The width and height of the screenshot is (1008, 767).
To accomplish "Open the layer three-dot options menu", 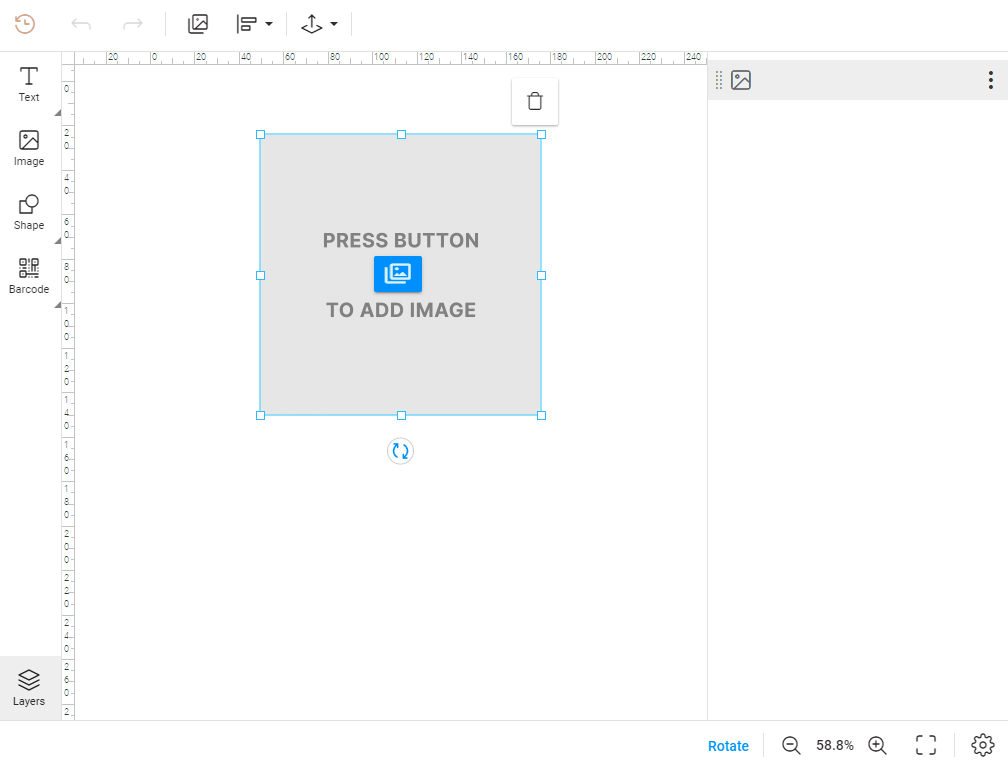I will click(991, 80).
